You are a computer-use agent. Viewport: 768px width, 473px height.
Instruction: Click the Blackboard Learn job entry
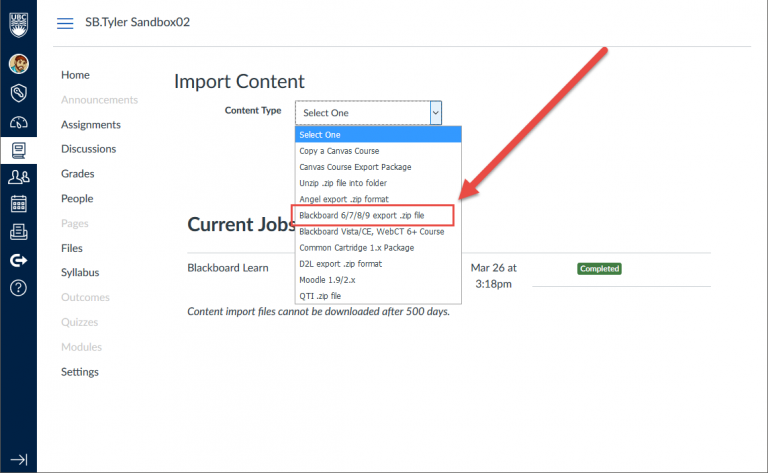[x=228, y=268]
